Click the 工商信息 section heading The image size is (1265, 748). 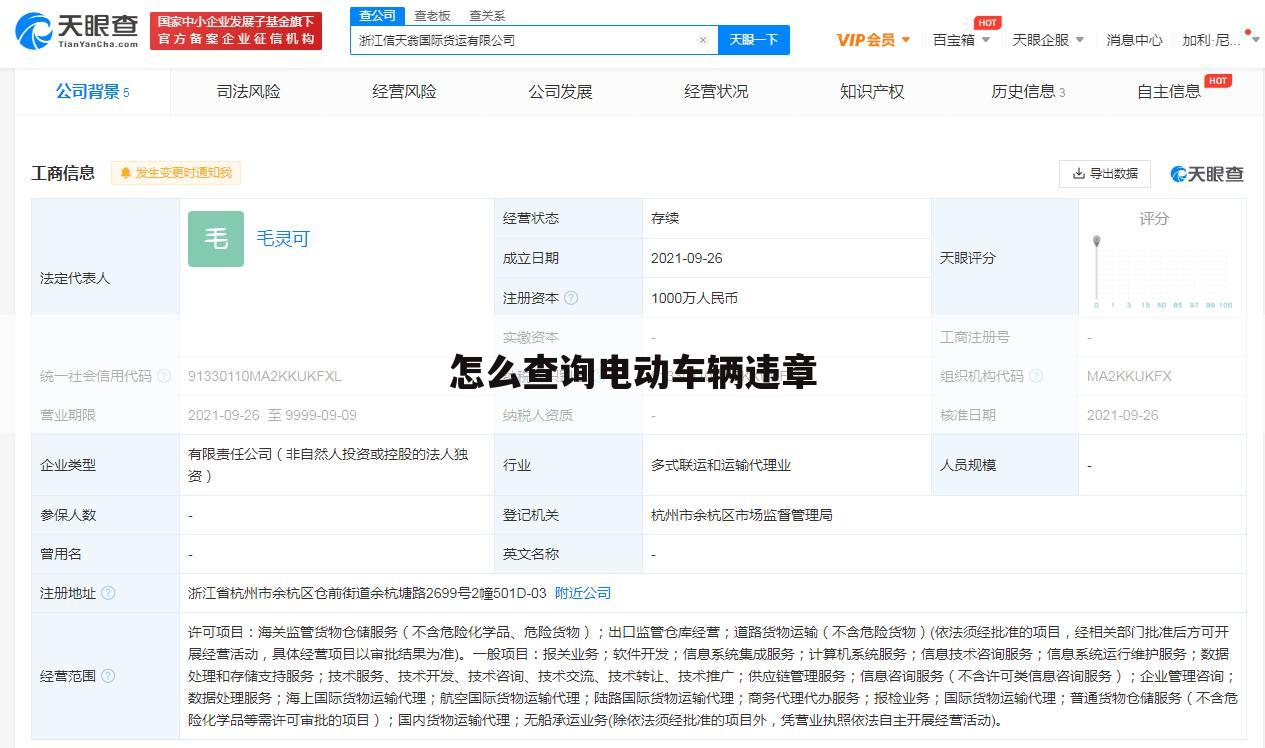(63, 173)
